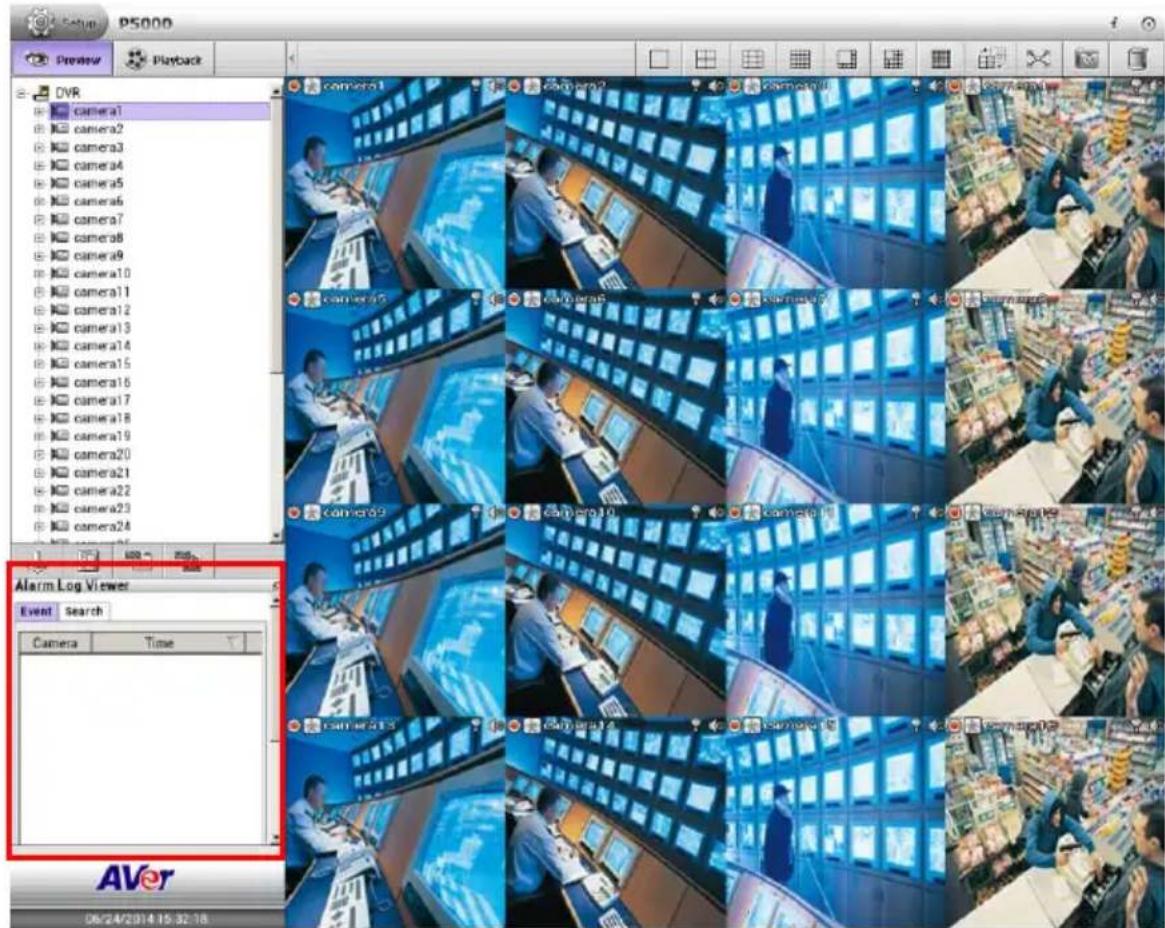Select the 4x4 grid layout icon
1165x928 pixels.
click(x=799, y=59)
